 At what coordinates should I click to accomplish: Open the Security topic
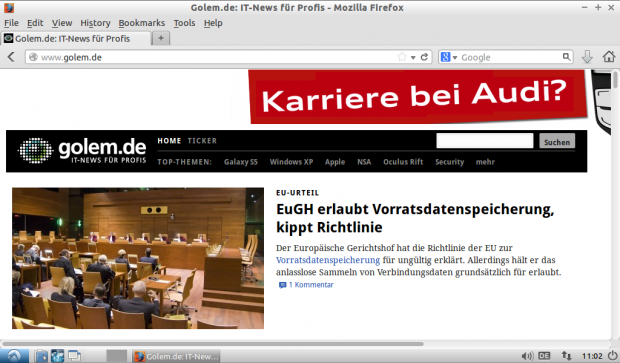tap(450, 162)
